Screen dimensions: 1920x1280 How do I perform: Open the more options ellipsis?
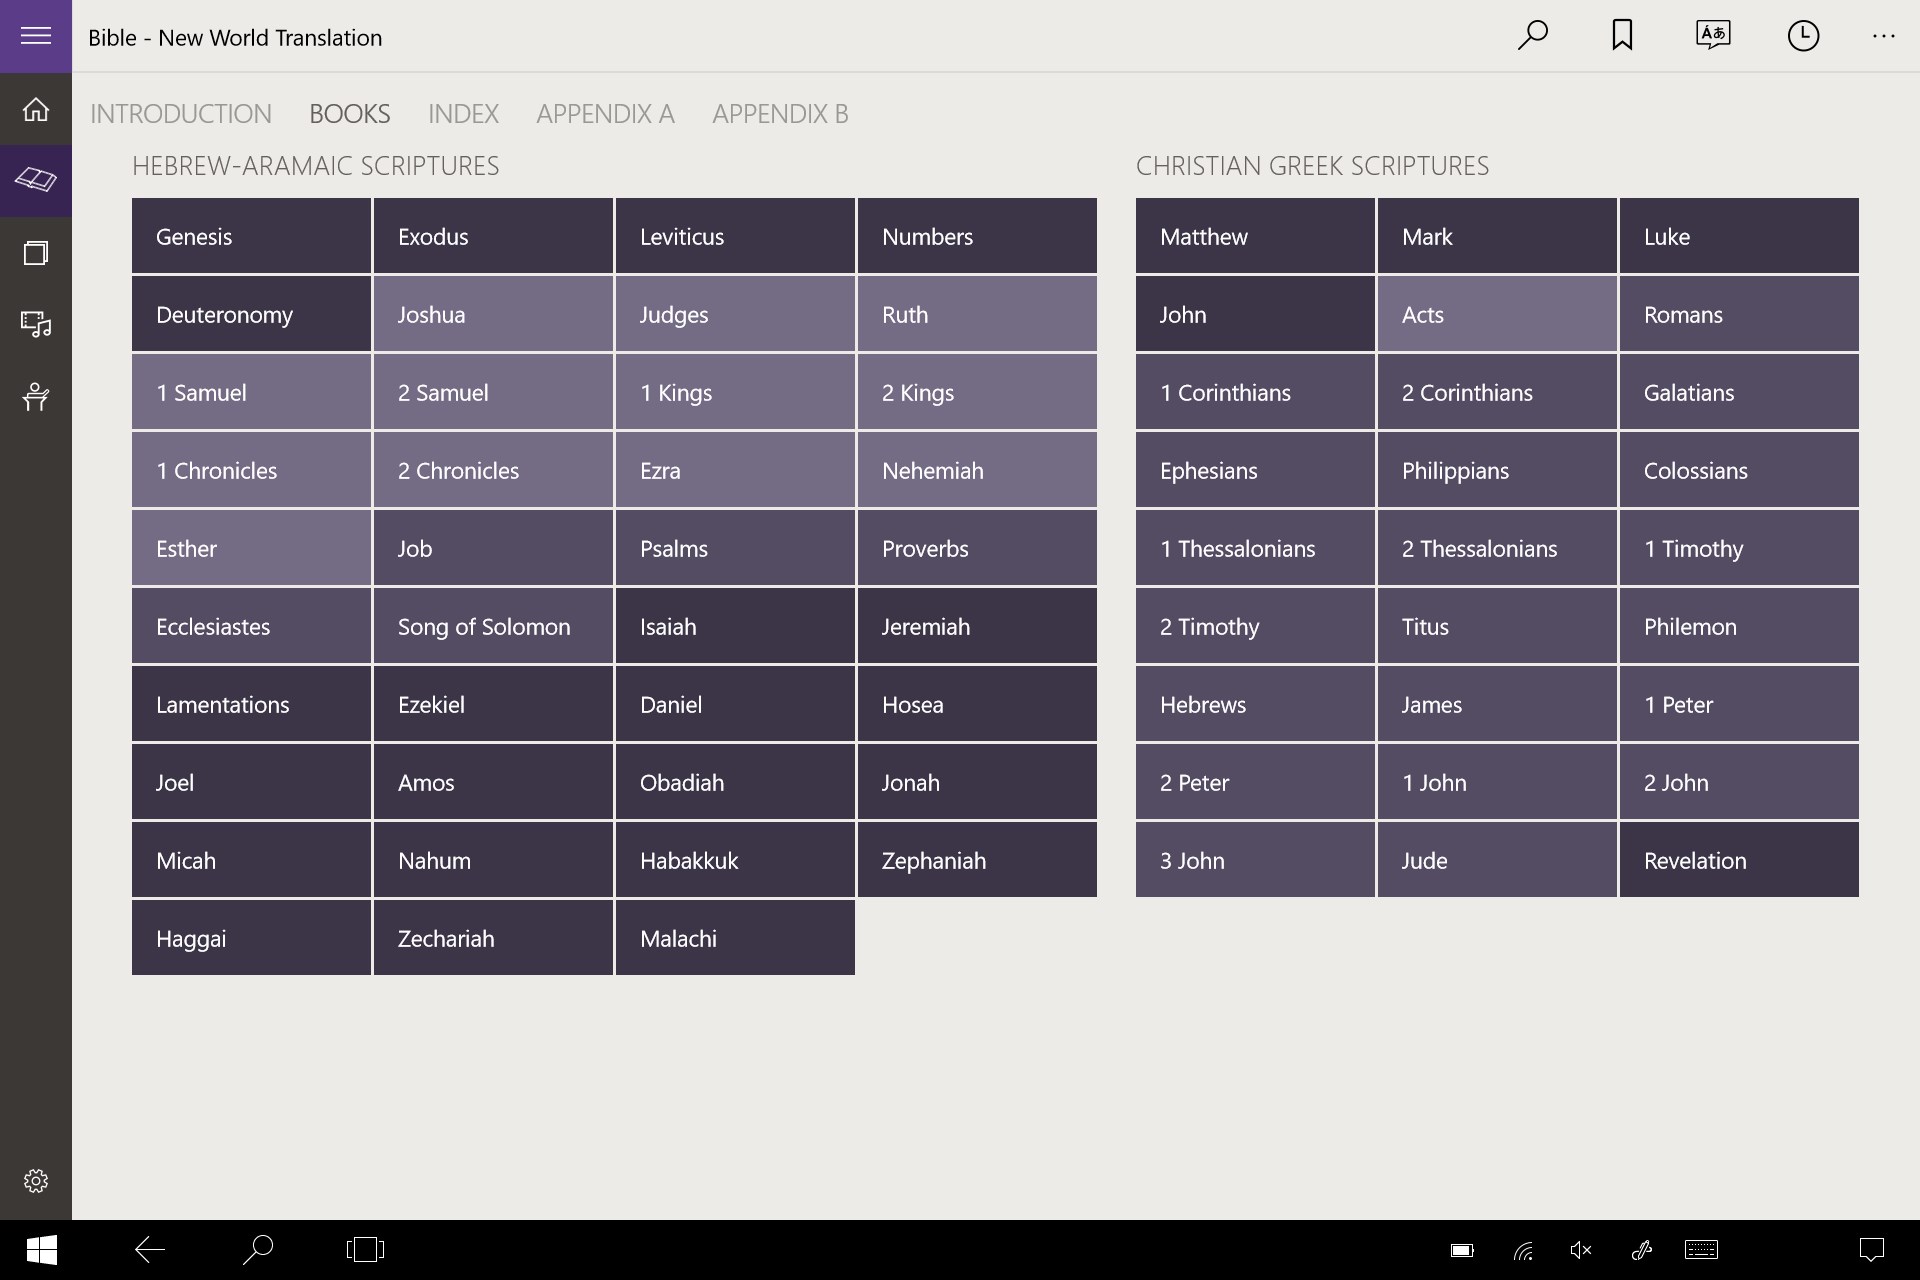[x=1884, y=36]
